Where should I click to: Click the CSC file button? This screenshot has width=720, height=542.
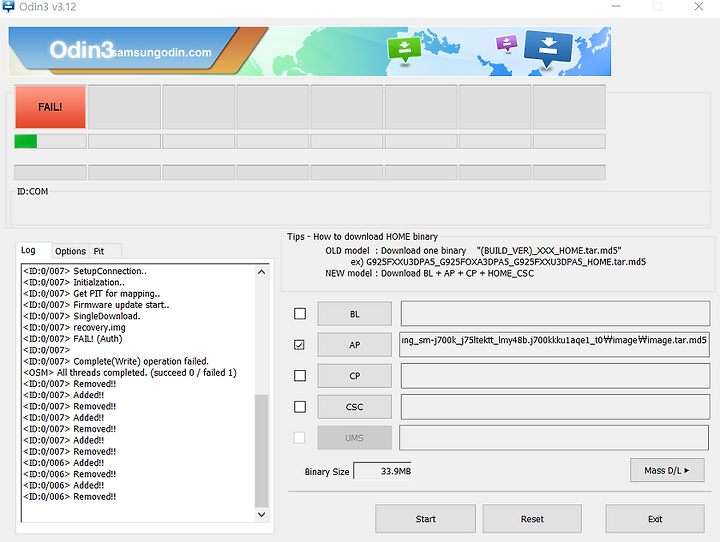pyautogui.click(x=354, y=407)
